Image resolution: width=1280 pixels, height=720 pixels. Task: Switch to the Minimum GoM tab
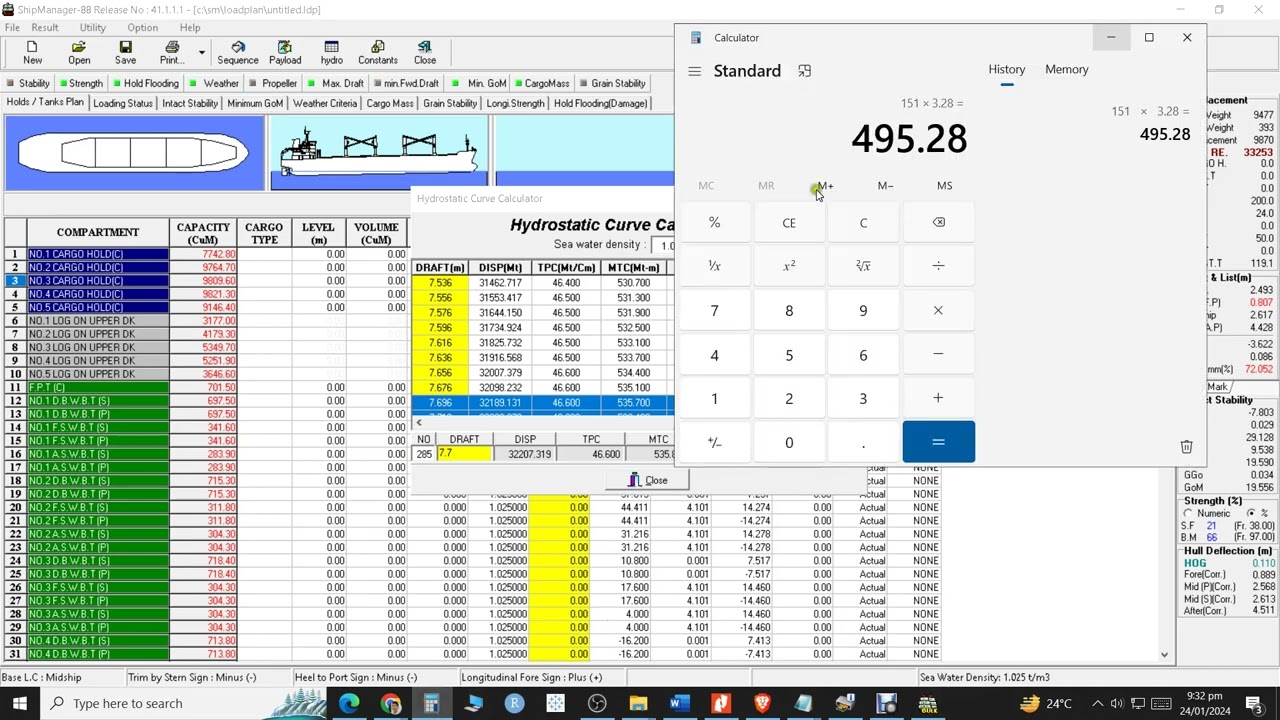[x=255, y=103]
